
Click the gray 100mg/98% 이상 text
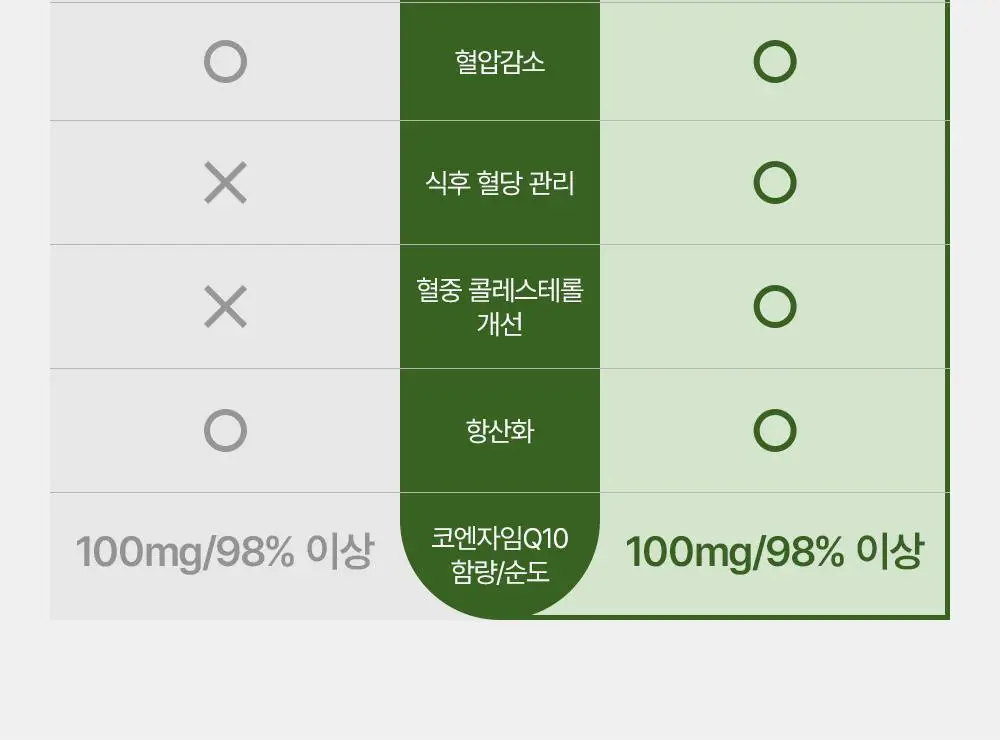tap(224, 551)
